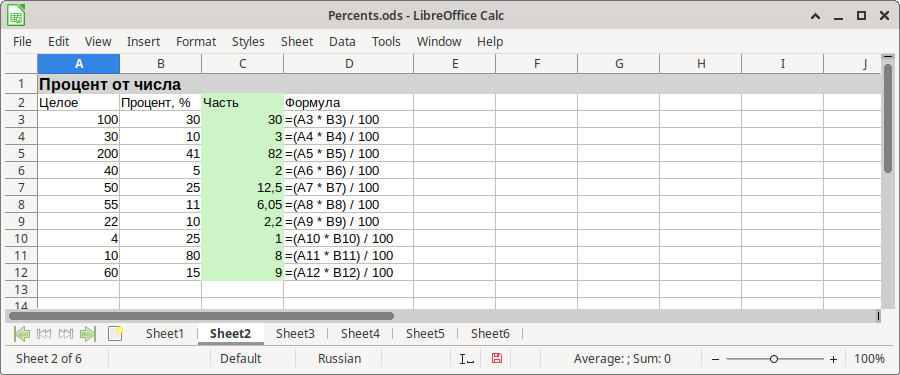Select row 12 header
900x375 pixels.
21,272
